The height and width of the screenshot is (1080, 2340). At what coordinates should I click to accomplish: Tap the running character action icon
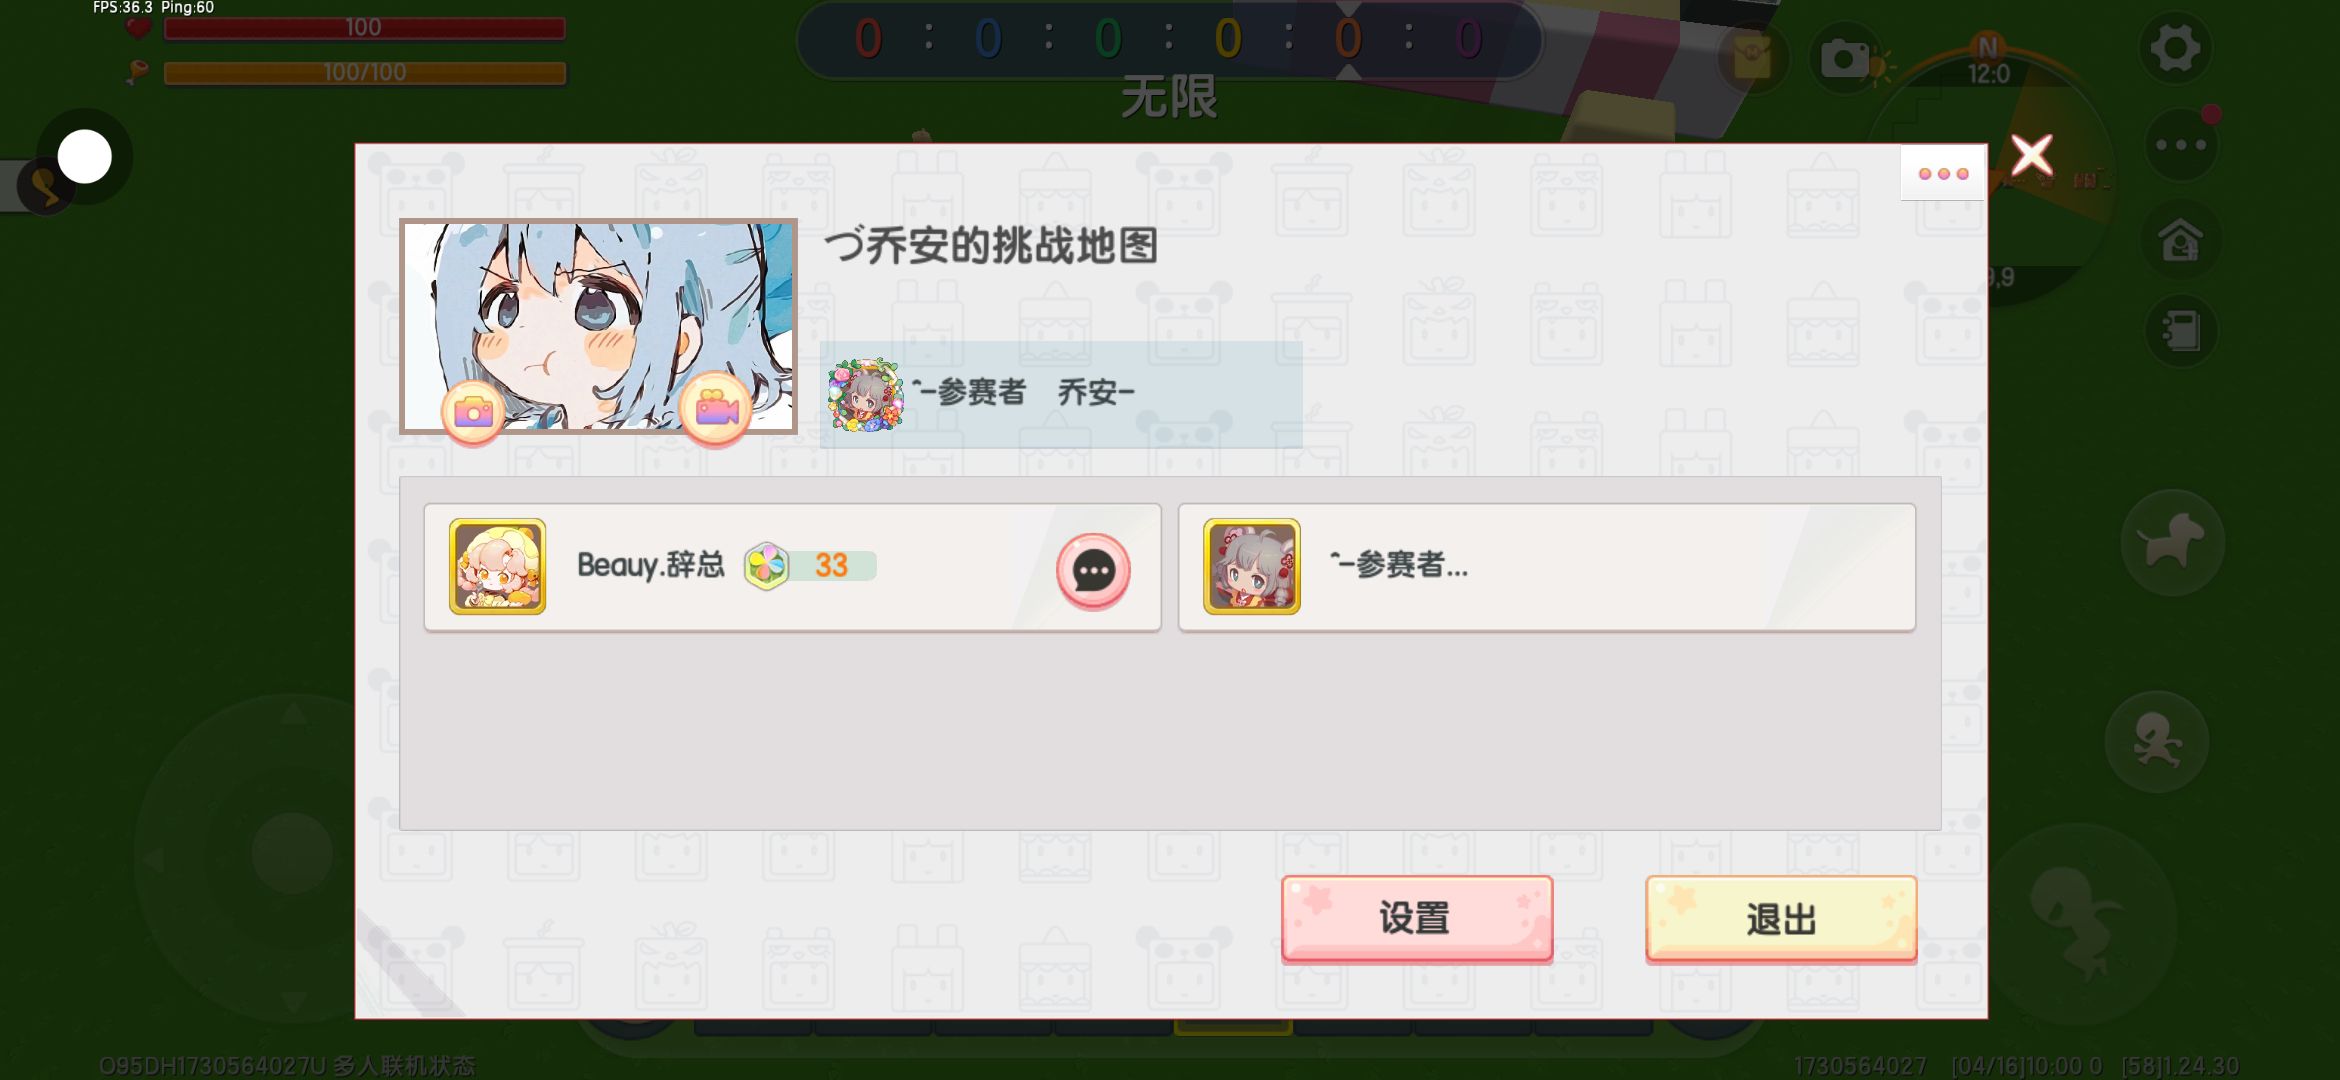2157,741
